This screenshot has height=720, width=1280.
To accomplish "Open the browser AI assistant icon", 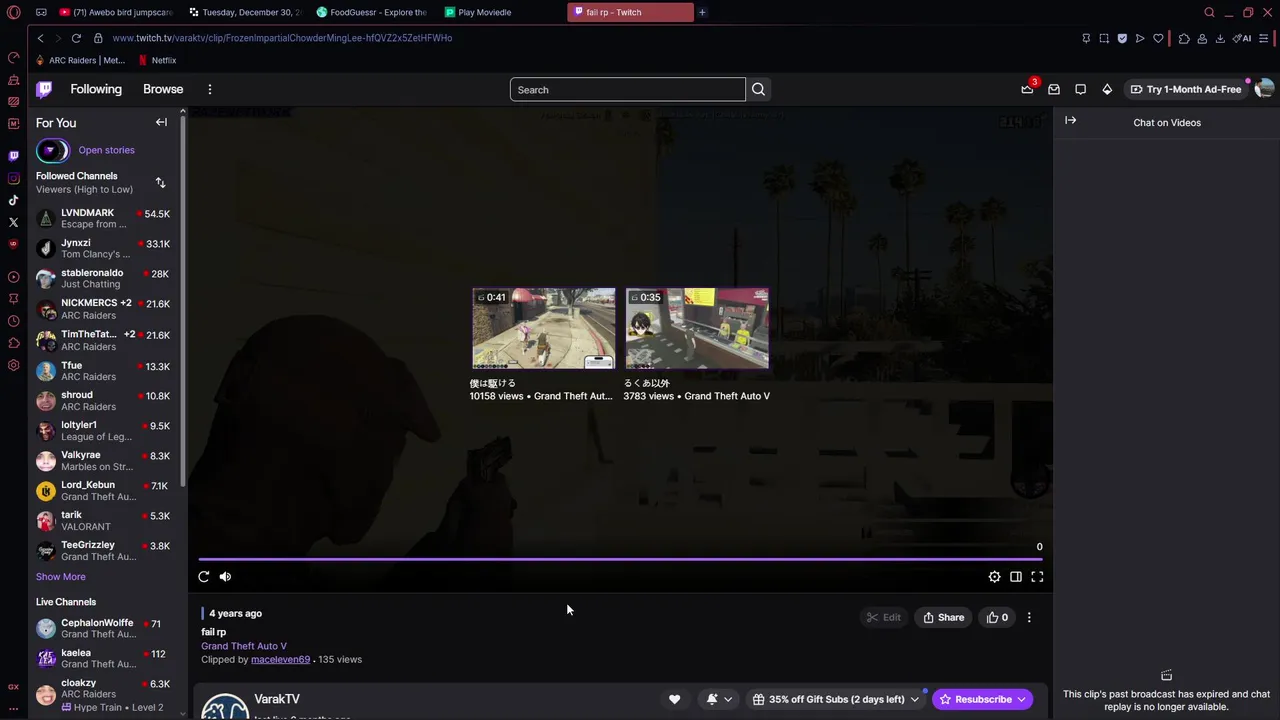I will [x=1242, y=38].
